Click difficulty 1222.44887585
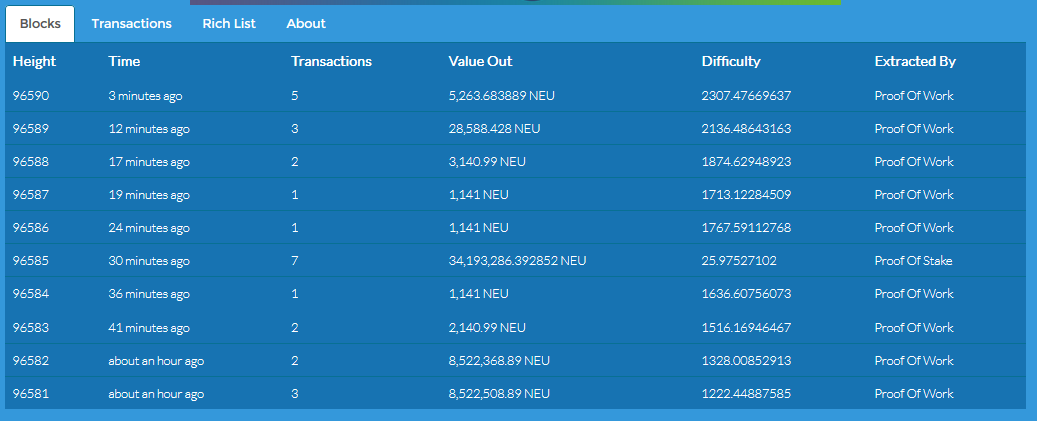Viewport: 1037px width, 421px height. pyautogui.click(x=746, y=394)
